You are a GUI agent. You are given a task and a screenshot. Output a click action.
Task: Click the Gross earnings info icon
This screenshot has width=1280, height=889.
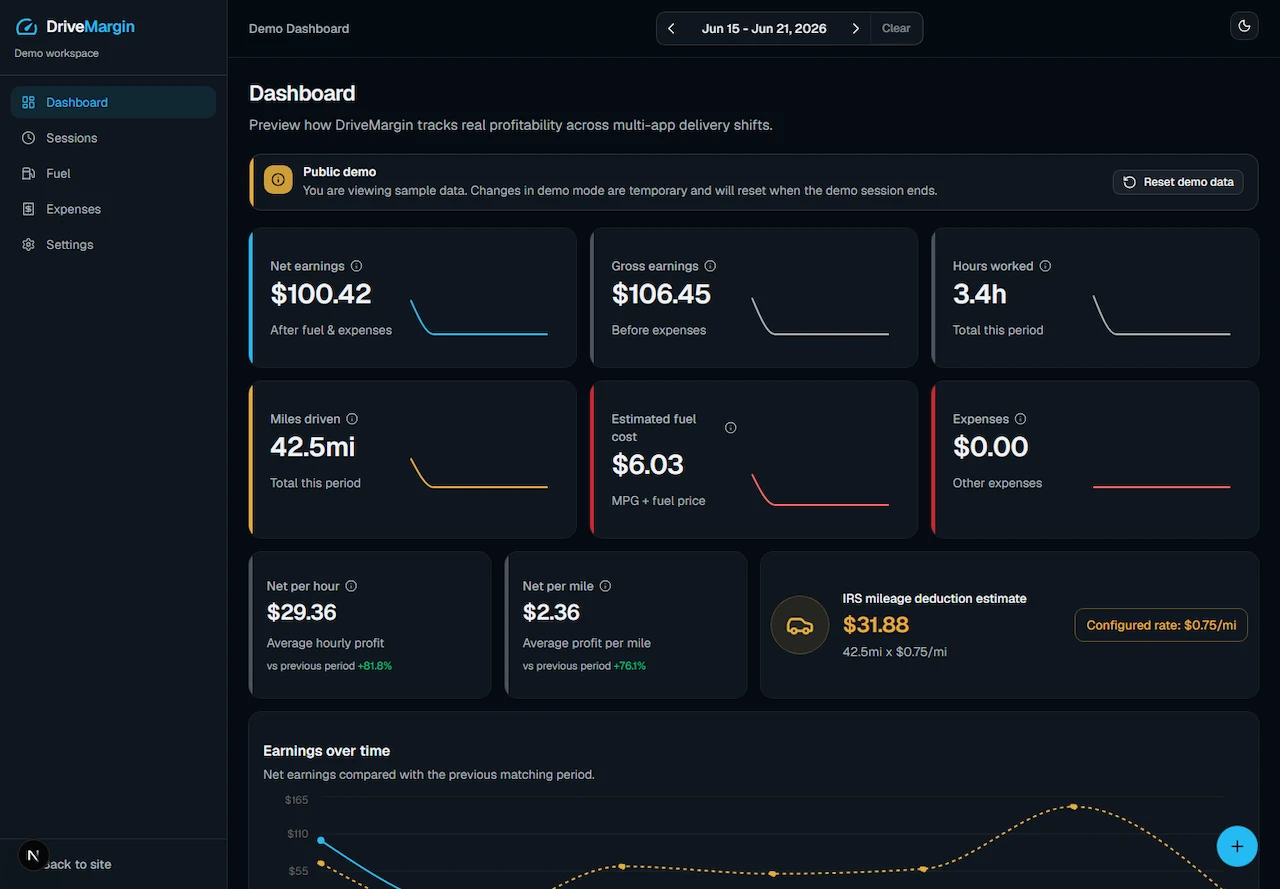click(710, 266)
